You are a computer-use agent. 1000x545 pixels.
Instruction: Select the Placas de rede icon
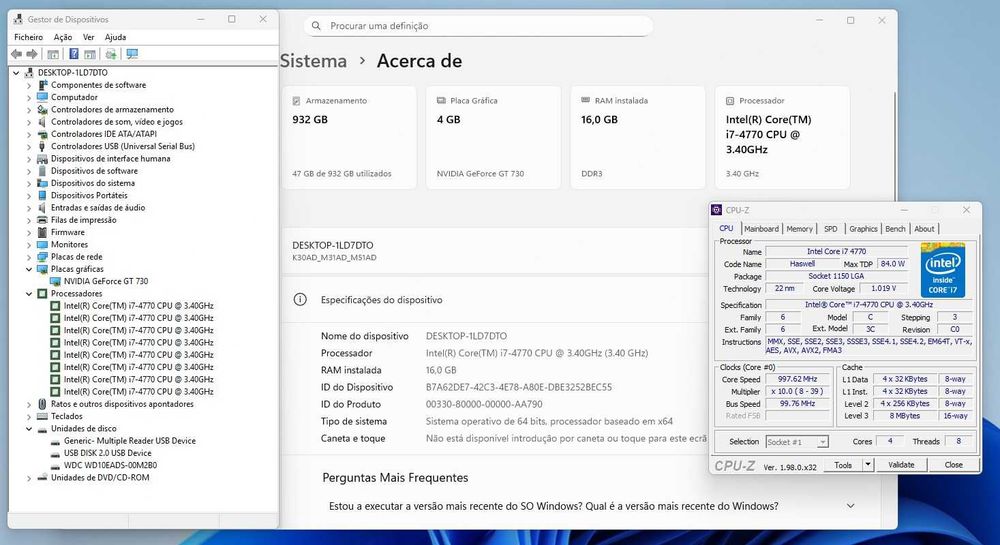[x=43, y=256]
